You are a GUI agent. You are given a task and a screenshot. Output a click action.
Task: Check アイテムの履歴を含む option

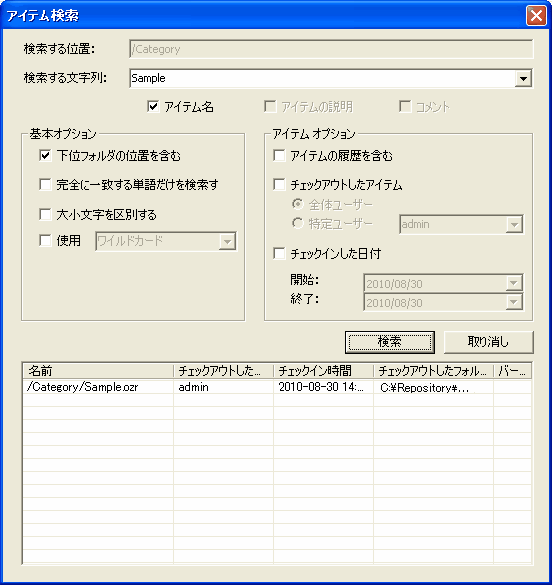coord(279,155)
